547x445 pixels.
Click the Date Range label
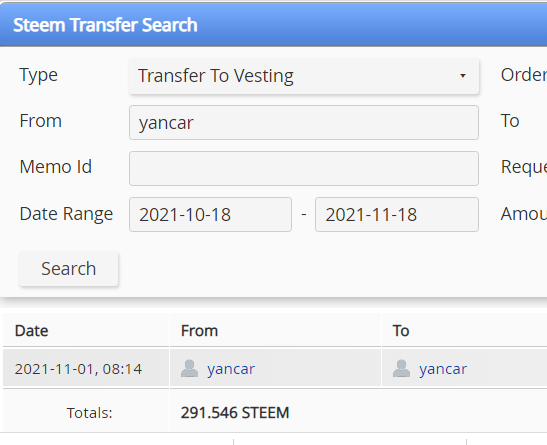click(66, 214)
